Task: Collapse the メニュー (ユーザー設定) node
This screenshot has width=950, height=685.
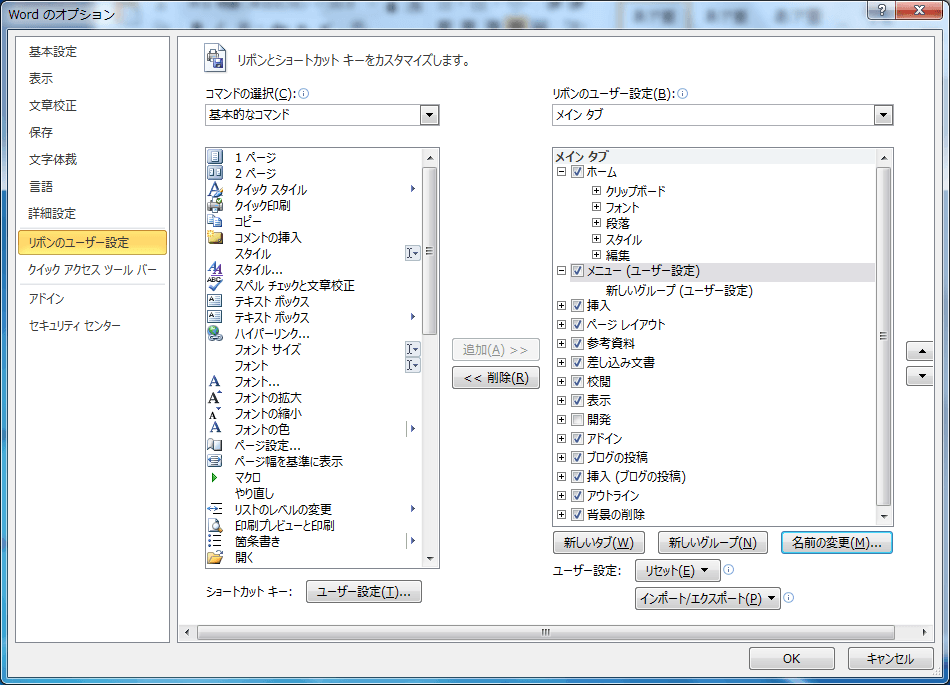Action: [x=562, y=271]
